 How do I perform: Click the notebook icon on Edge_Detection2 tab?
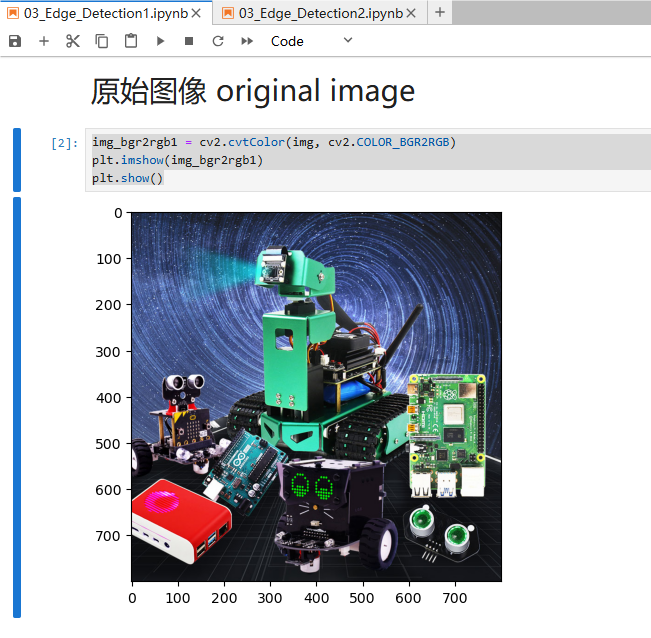[x=228, y=13]
